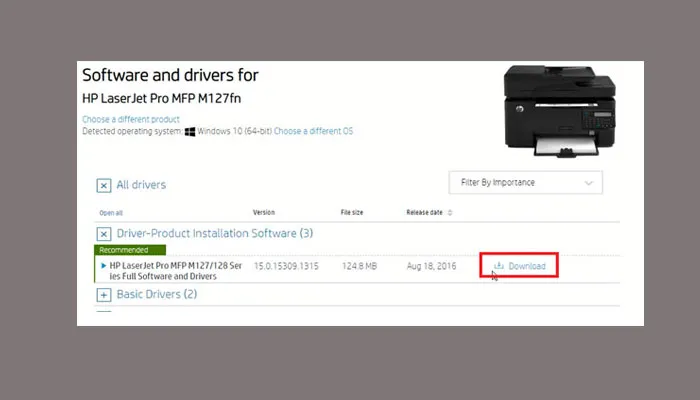The width and height of the screenshot is (700, 400).
Task: Click the Choose a different product link
Action: [x=131, y=119]
